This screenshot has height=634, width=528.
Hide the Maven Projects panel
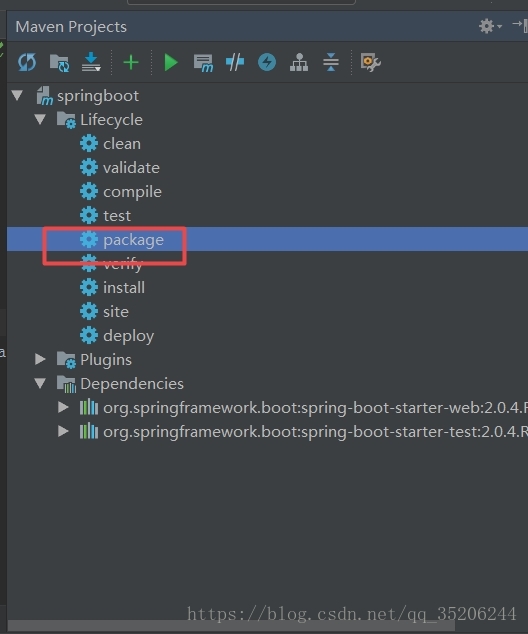pos(520,25)
